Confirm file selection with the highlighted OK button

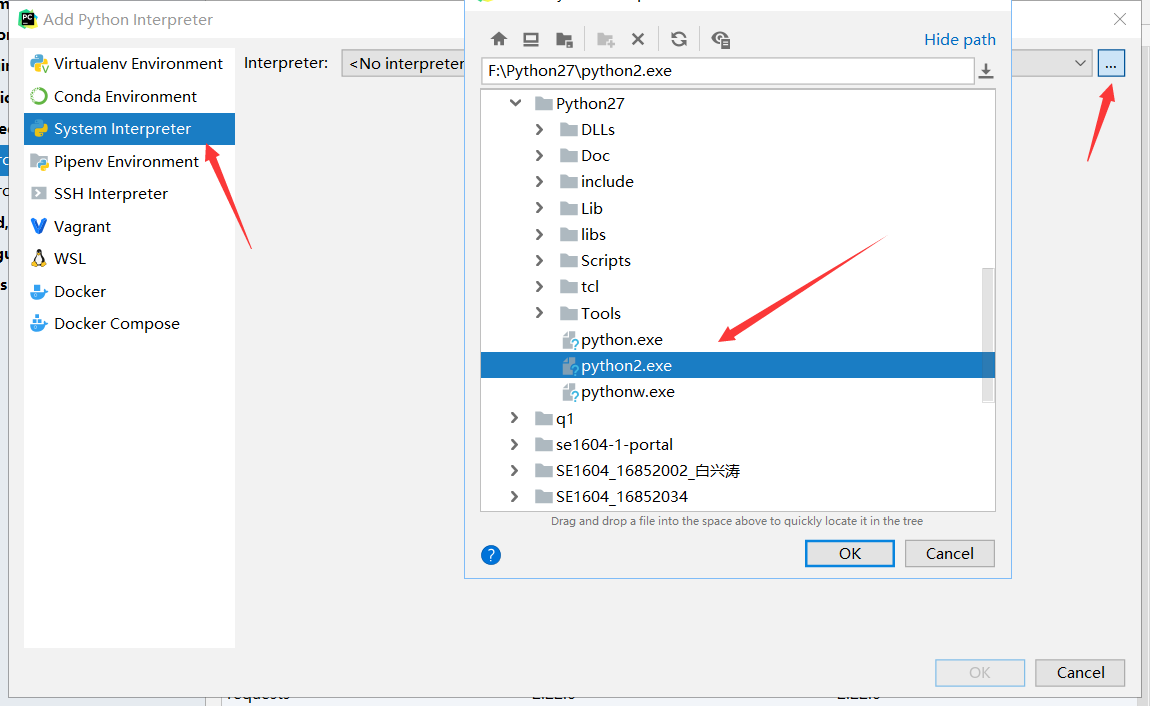[849, 554]
